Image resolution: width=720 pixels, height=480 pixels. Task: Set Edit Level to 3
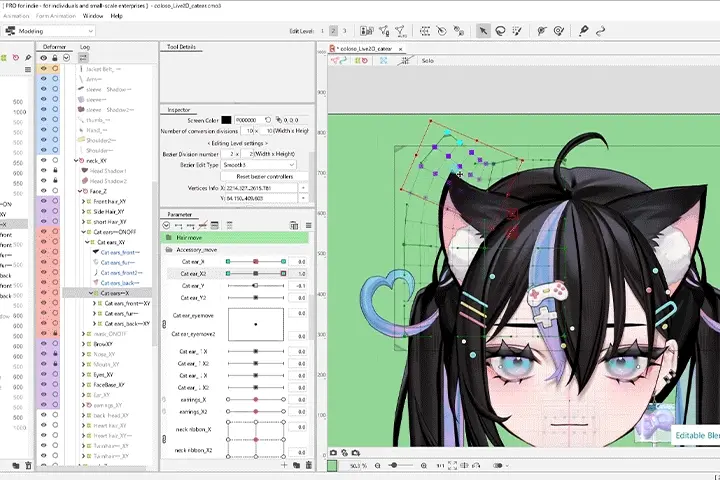344,31
